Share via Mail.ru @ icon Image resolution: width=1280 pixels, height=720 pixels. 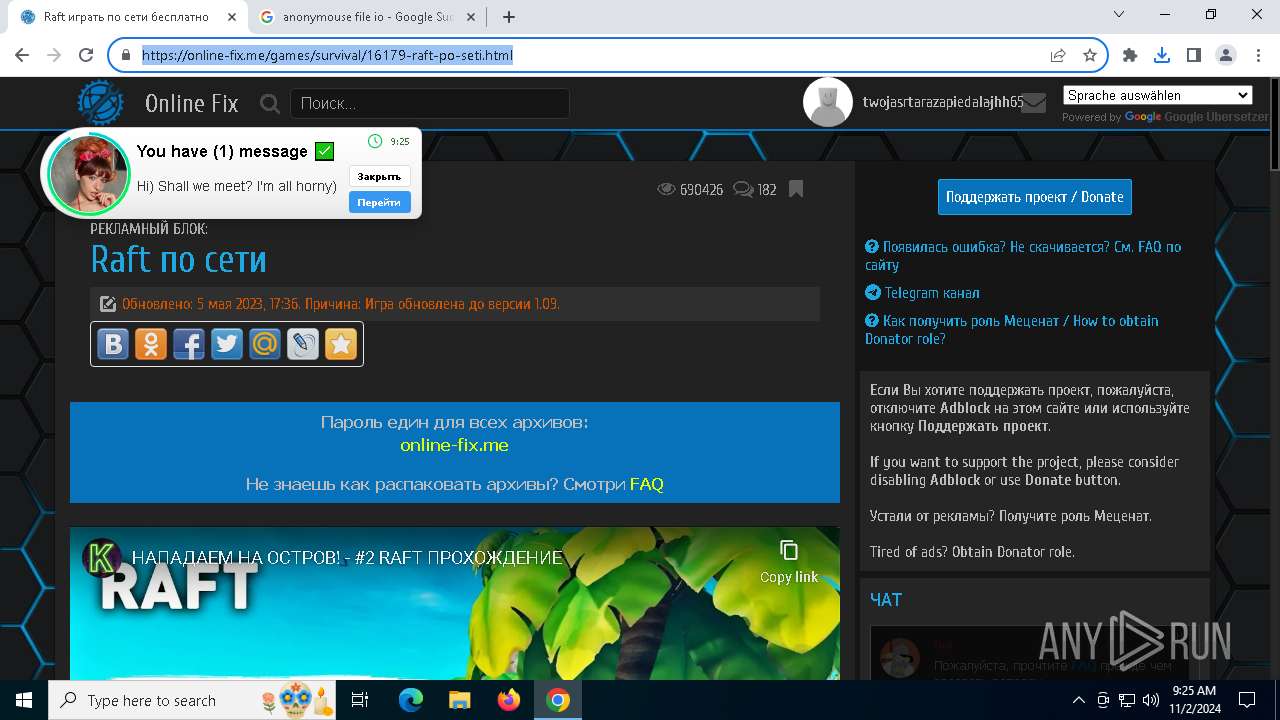tap(265, 344)
